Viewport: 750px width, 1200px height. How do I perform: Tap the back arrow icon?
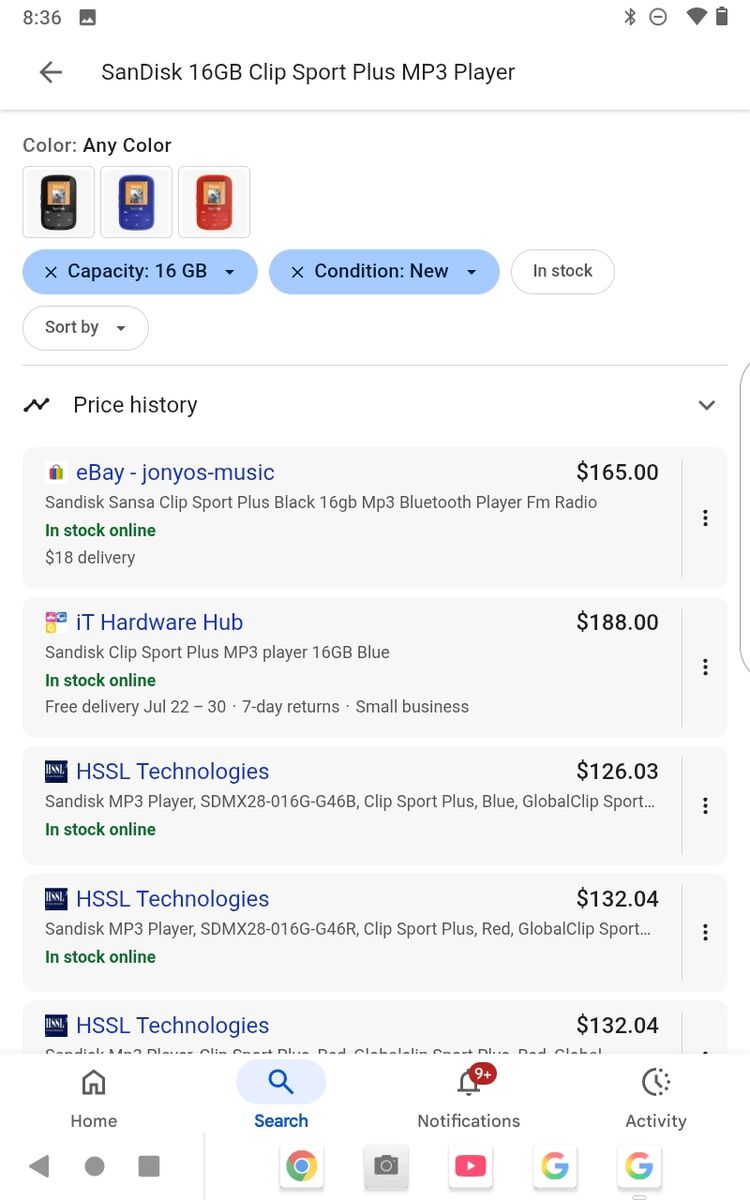click(50, 72)
